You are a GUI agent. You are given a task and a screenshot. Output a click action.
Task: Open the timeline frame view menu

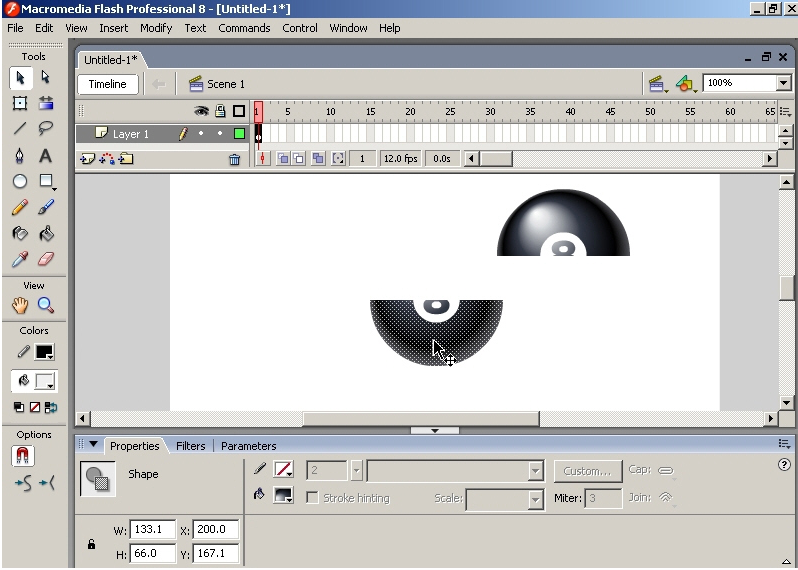[x=785, y=111]
